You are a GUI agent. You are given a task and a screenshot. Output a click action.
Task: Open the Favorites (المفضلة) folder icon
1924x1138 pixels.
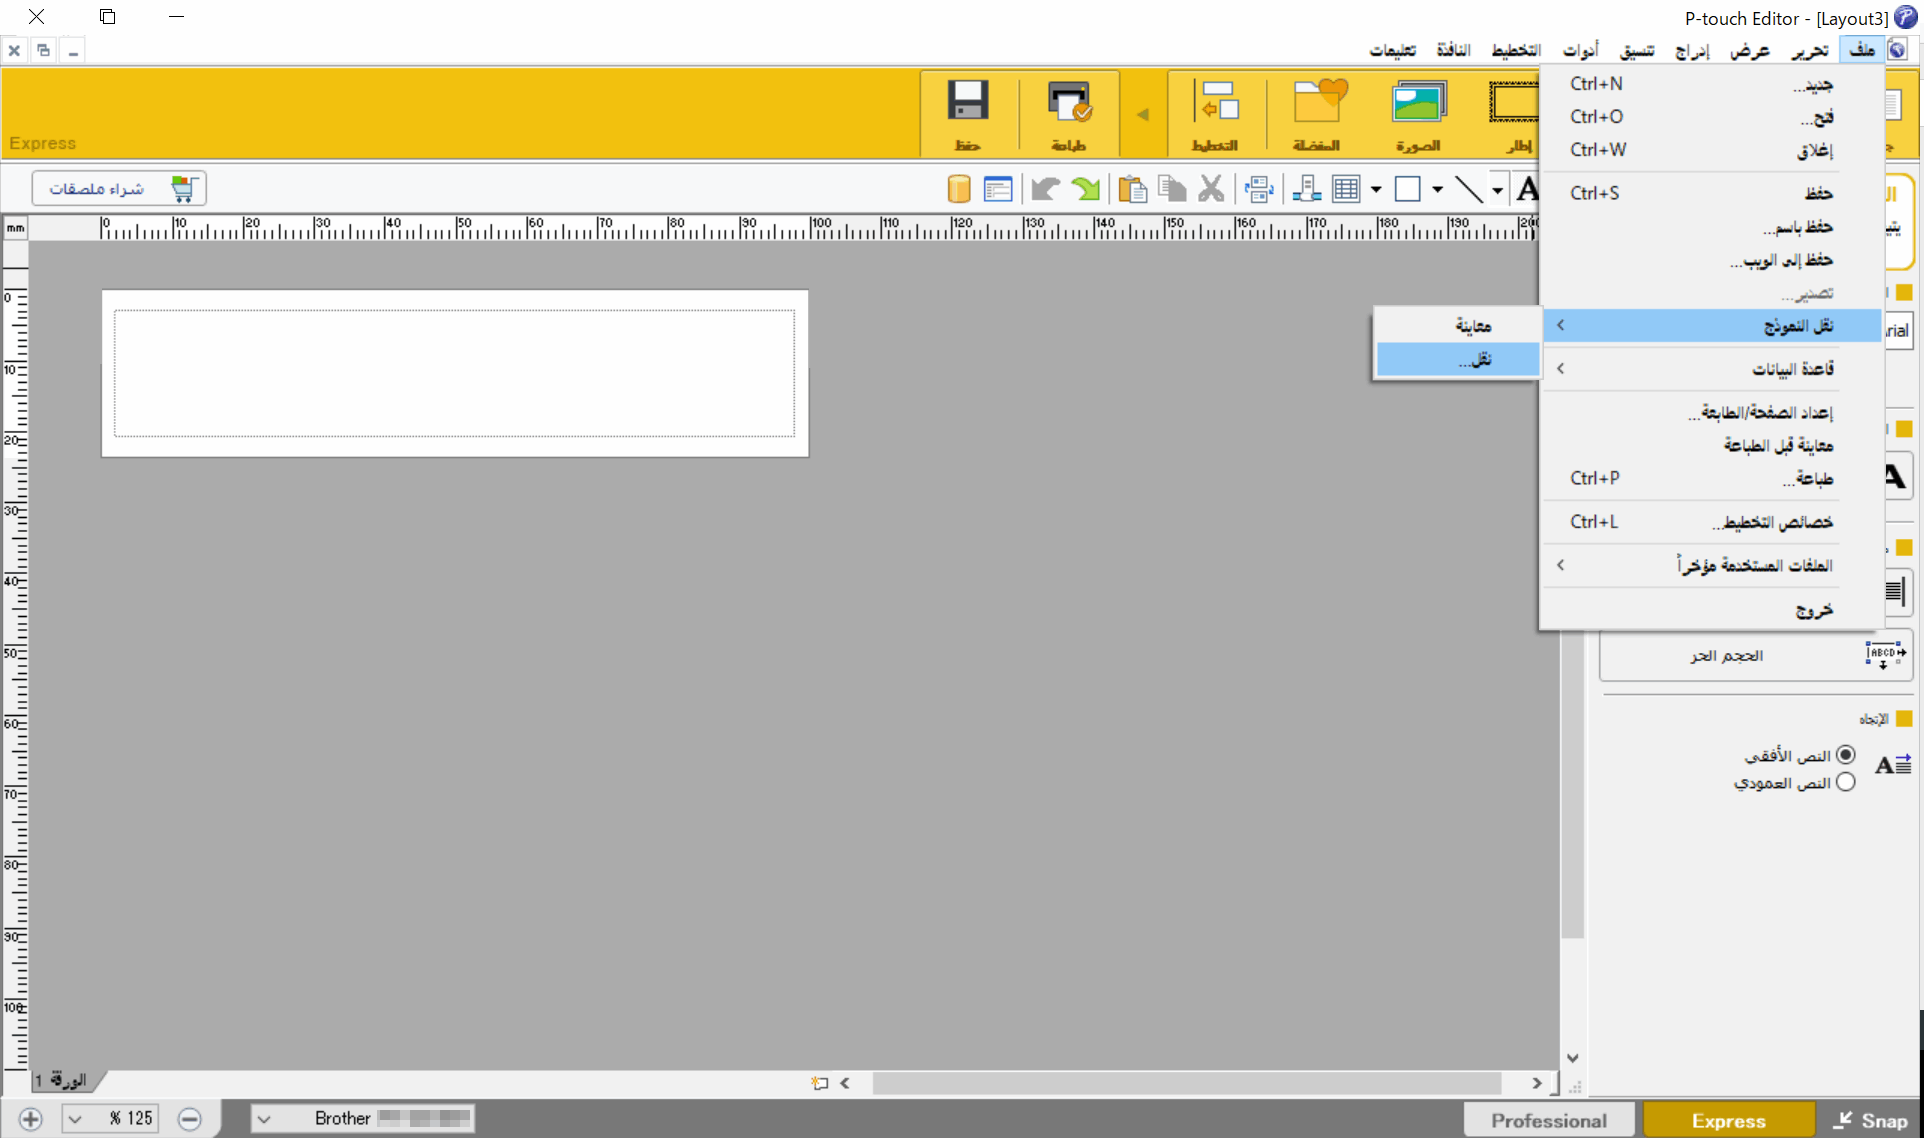coord(1317,112)
